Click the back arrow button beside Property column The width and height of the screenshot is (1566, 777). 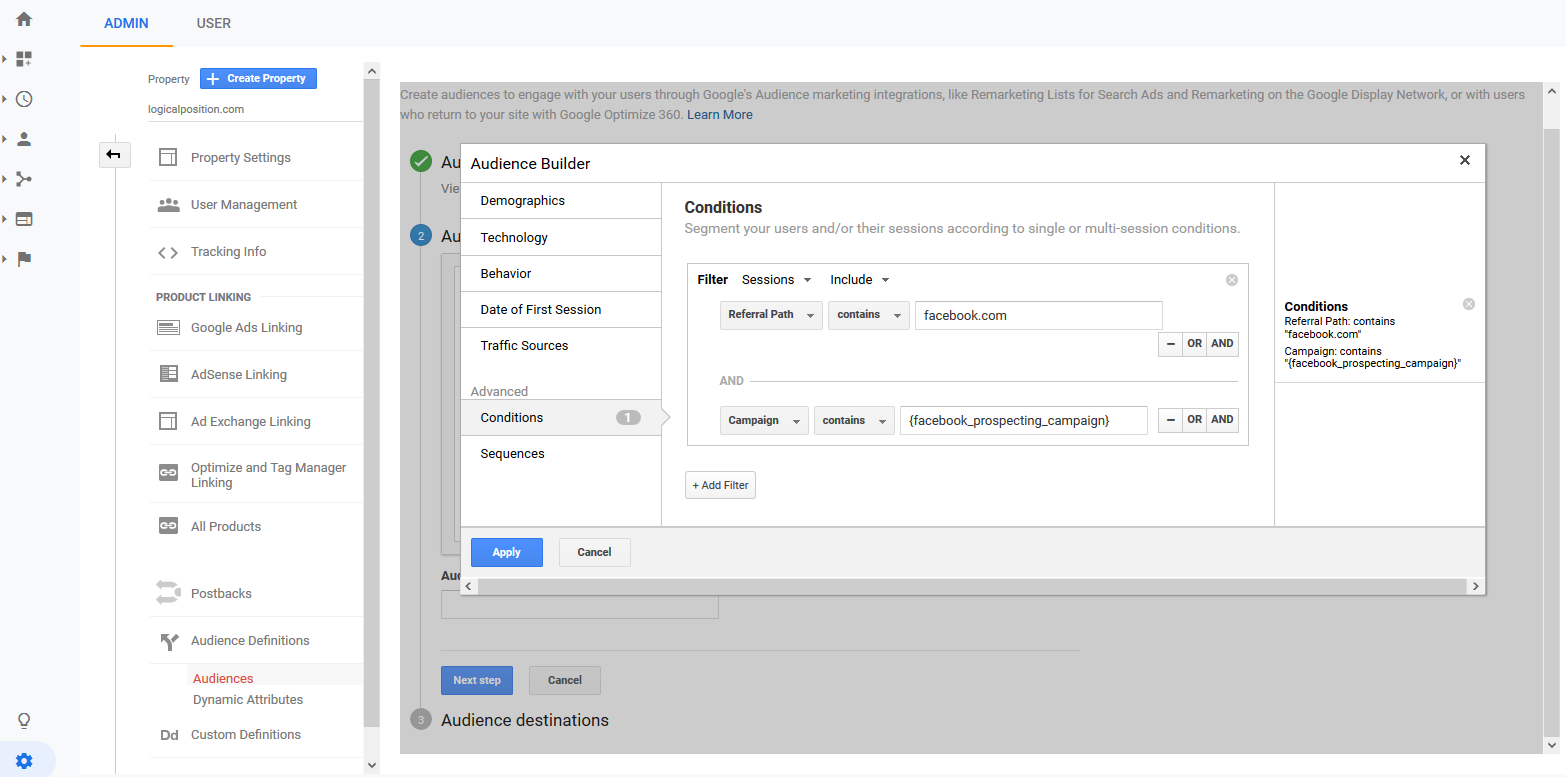tap(114, 154)
